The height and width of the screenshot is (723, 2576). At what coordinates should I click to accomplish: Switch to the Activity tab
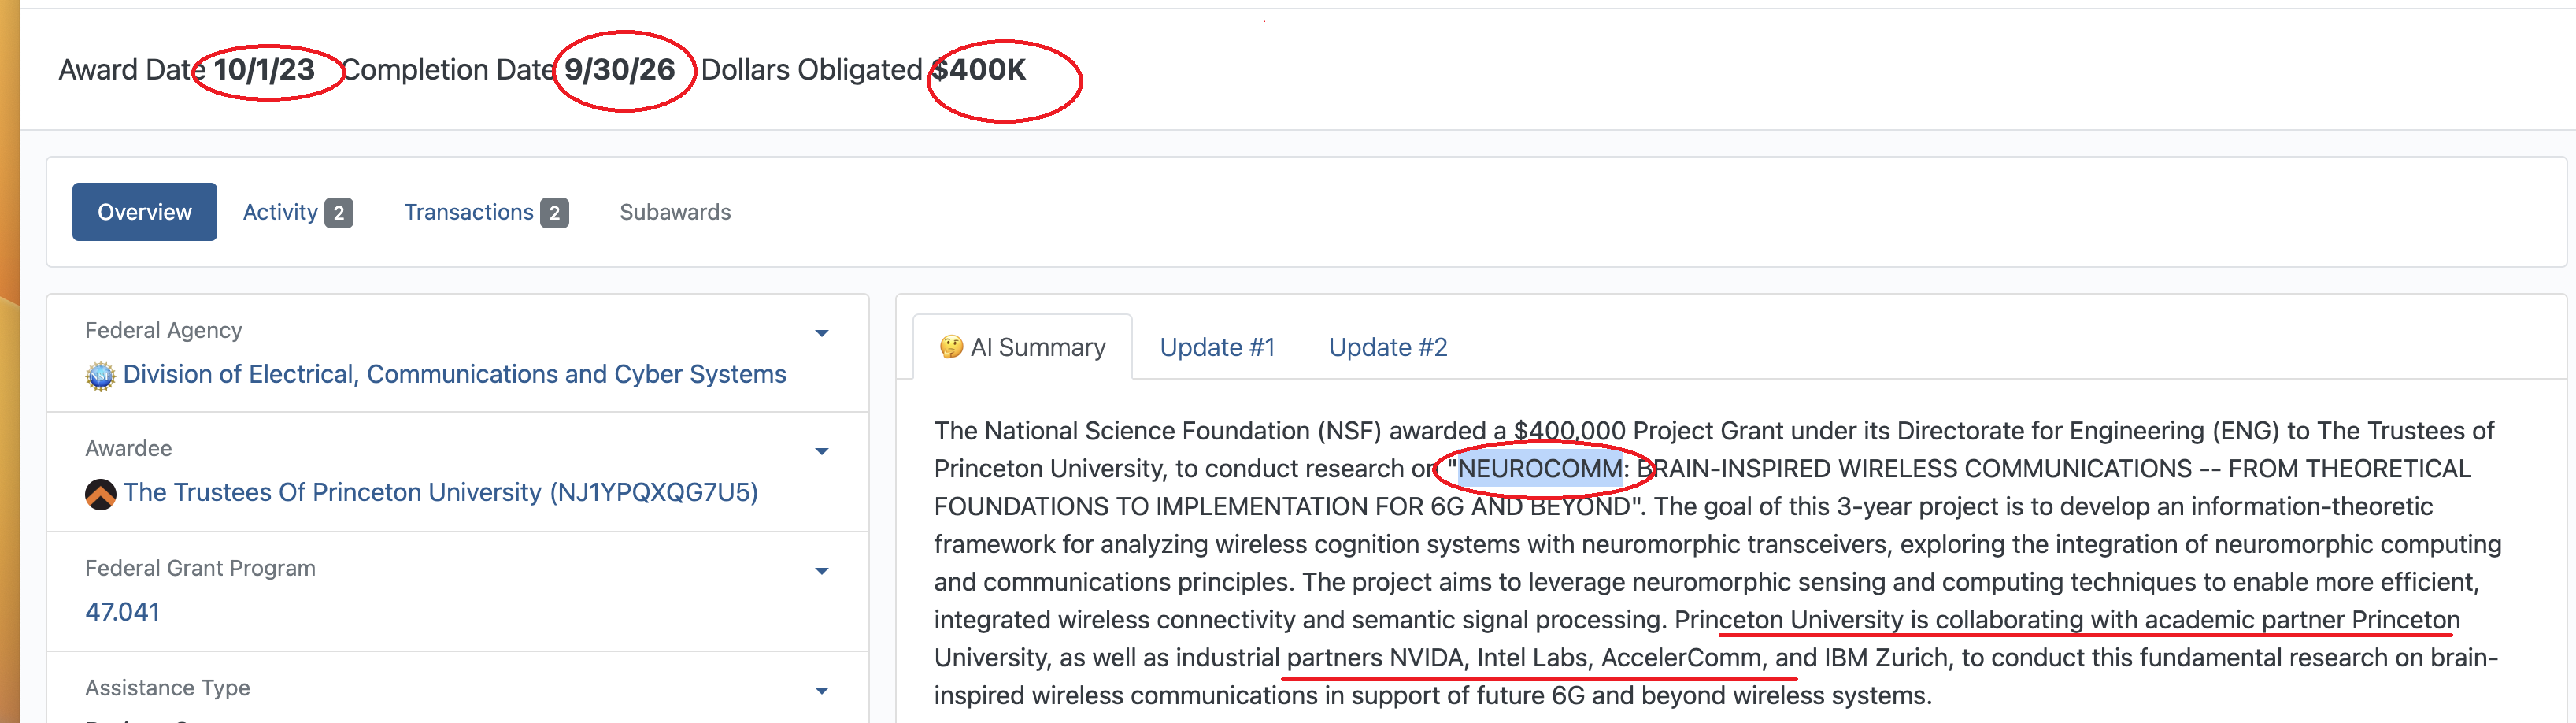coord(280,212)
